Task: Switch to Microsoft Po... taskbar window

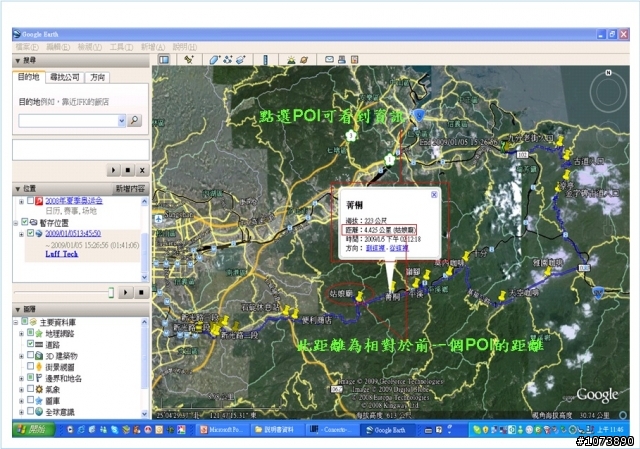Action: pos(222,430)
